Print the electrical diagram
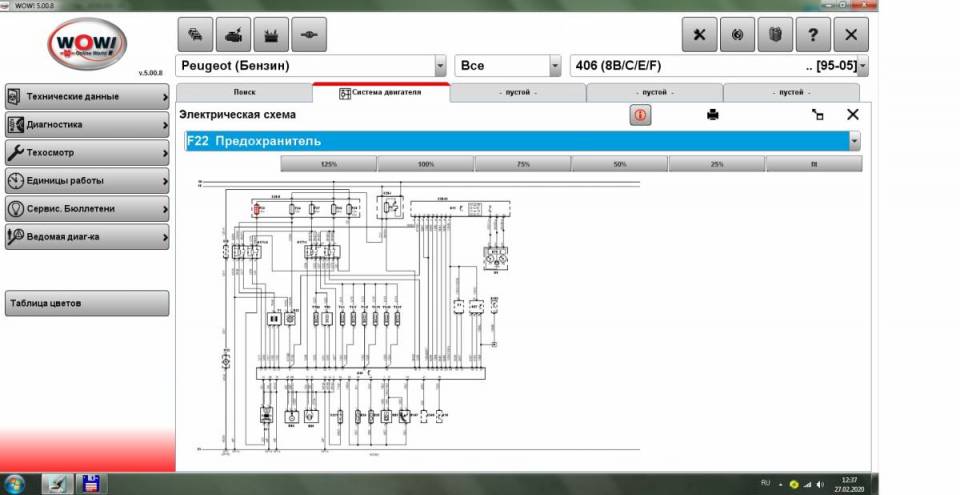 [x=713, y=115]
